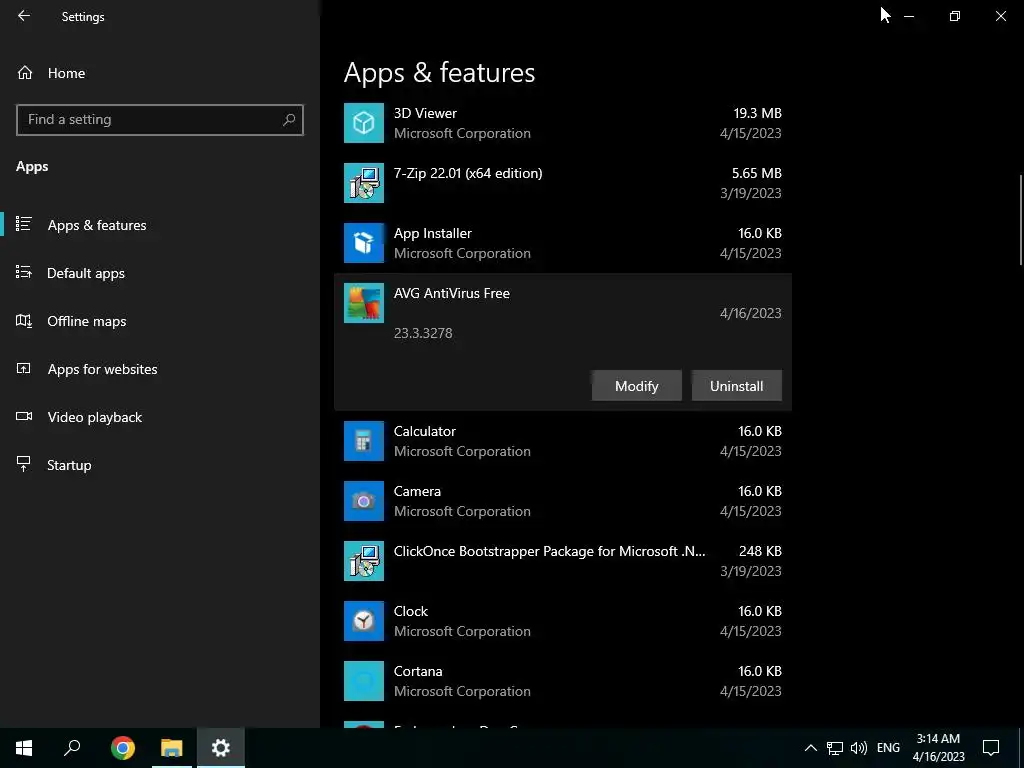This screenshot has height=768, width=1024.
Task: Click the AVG AntiVirus Free icon
Action: 364,303
